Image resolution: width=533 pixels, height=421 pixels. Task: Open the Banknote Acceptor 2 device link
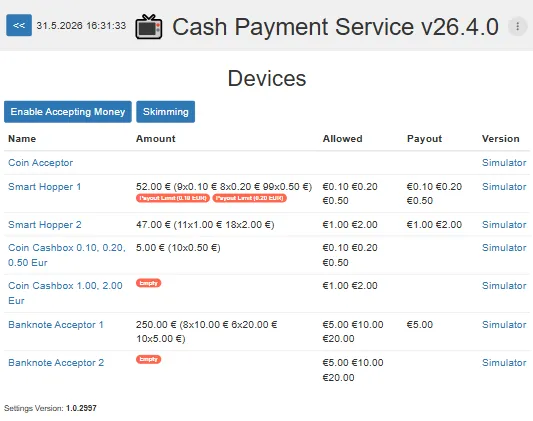[56, 363]
